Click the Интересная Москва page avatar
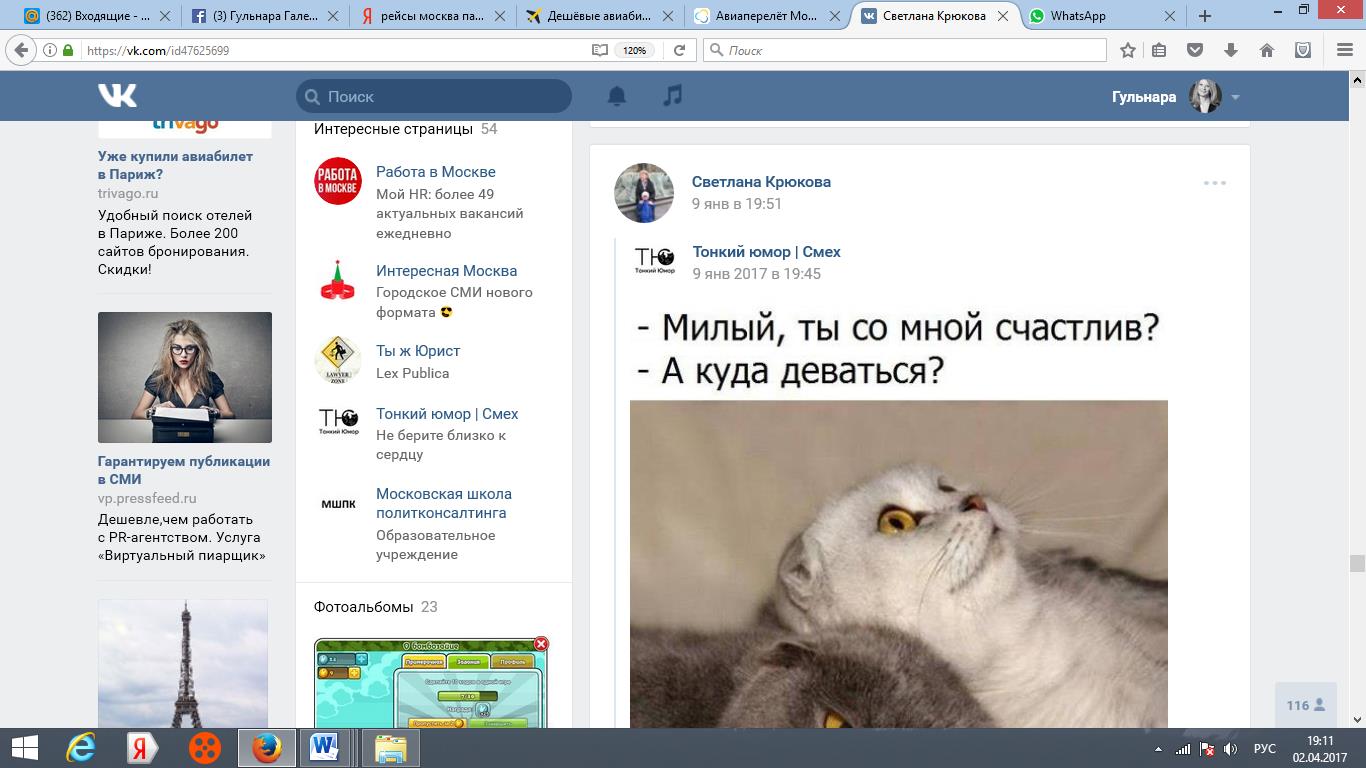 (x=338, y=280)
